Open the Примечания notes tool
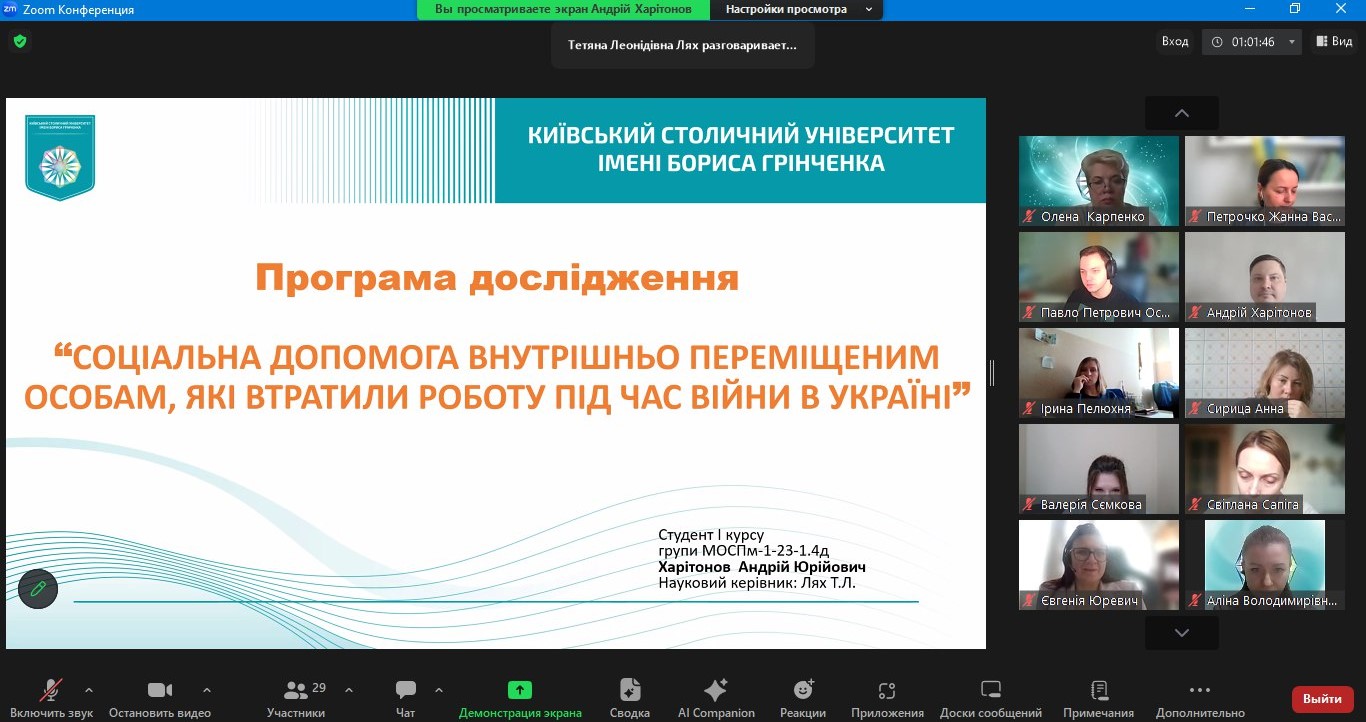 (1098, 698)
